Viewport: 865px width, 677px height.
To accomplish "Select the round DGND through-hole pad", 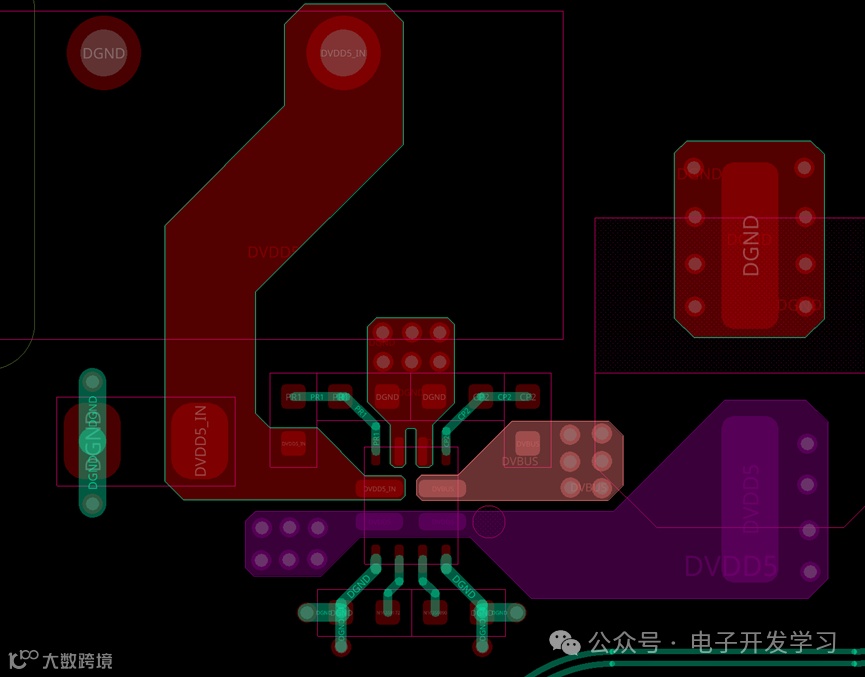I will click(104, 53).
